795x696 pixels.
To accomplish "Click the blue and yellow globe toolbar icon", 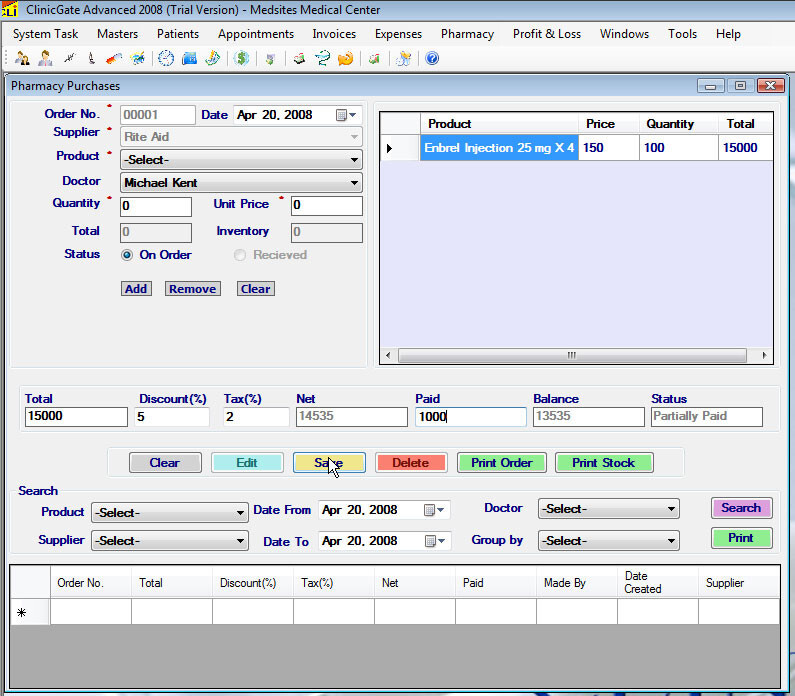I will [137, 58].
